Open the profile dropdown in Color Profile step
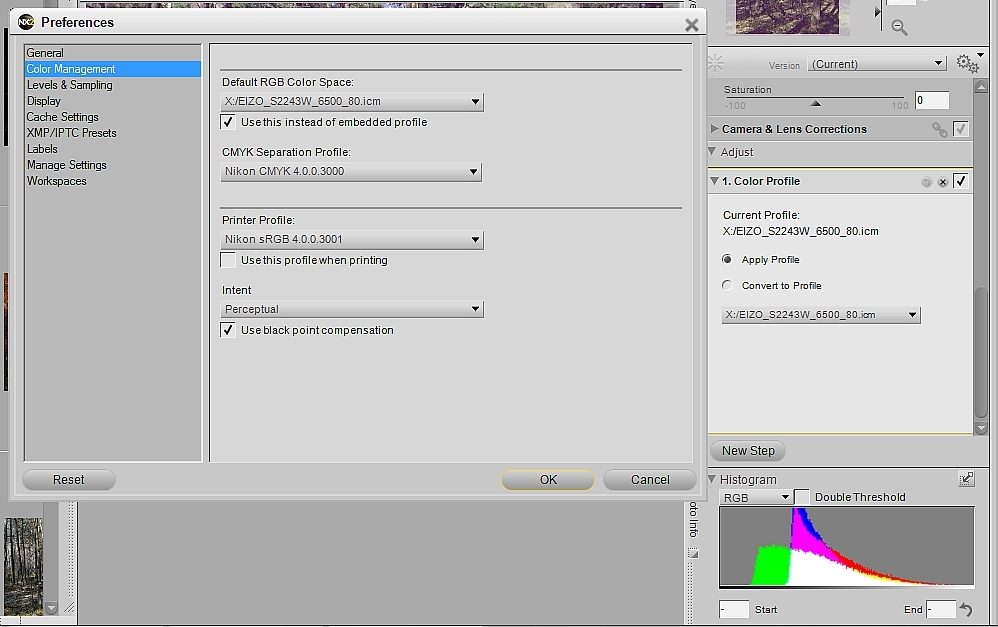The image size is (998, 627). point(821,315)
